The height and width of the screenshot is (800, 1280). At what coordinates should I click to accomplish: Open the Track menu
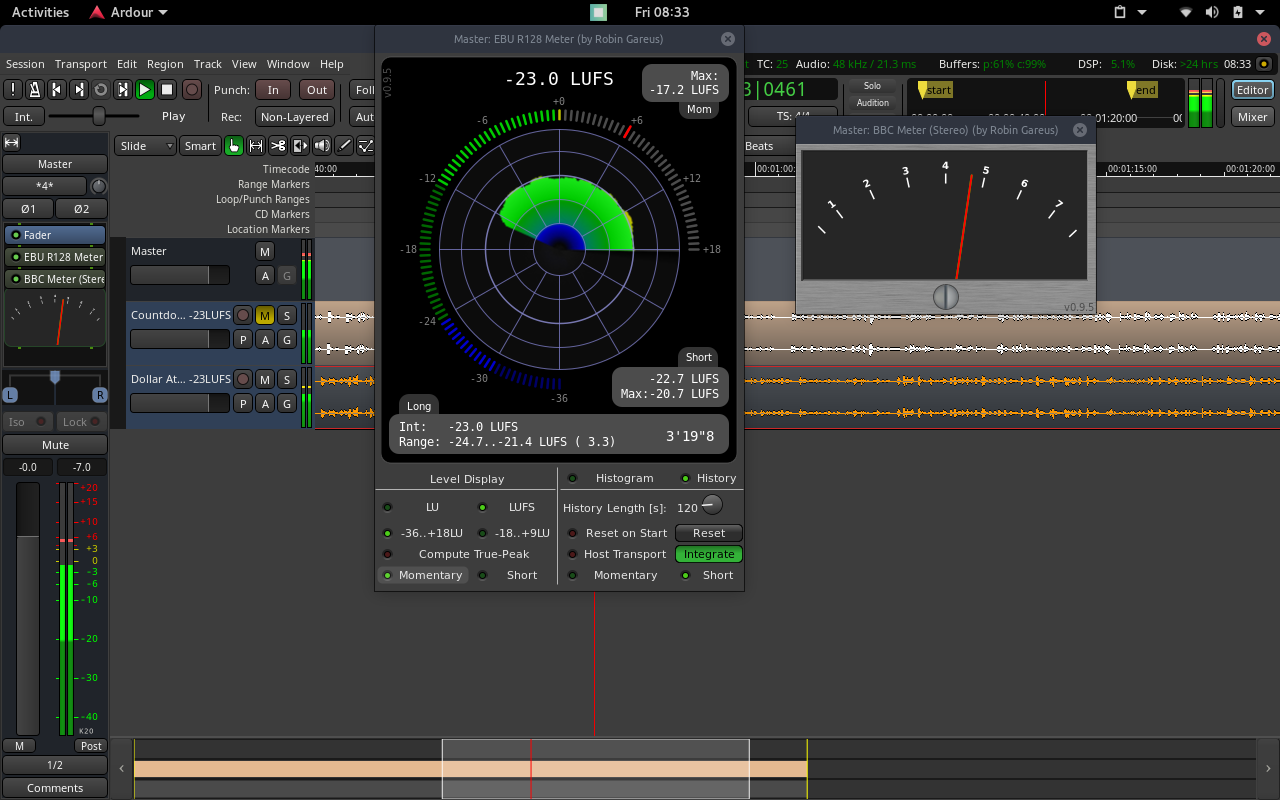pyautogui.click(x=208, y=64)
